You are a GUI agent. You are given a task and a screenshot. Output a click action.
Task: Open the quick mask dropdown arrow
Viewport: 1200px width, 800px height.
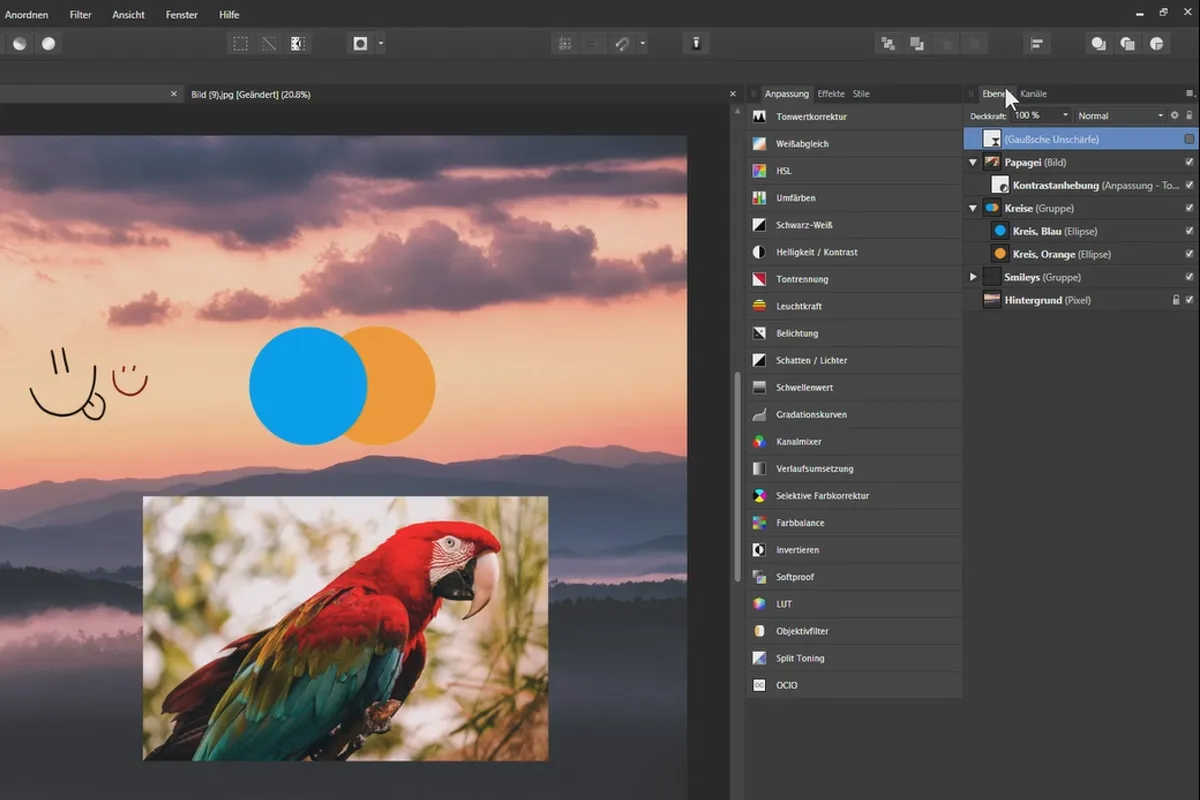pos(381,44)
